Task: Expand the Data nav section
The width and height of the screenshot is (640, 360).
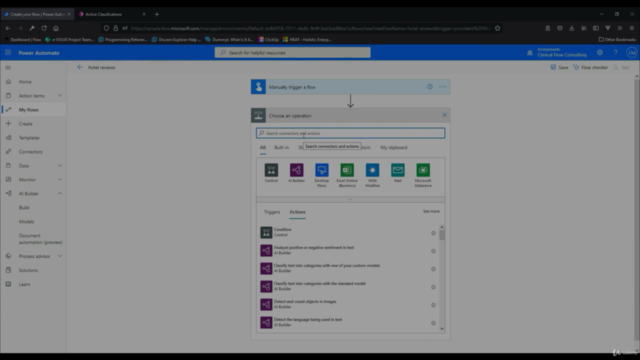Action: tap(60, 165)
